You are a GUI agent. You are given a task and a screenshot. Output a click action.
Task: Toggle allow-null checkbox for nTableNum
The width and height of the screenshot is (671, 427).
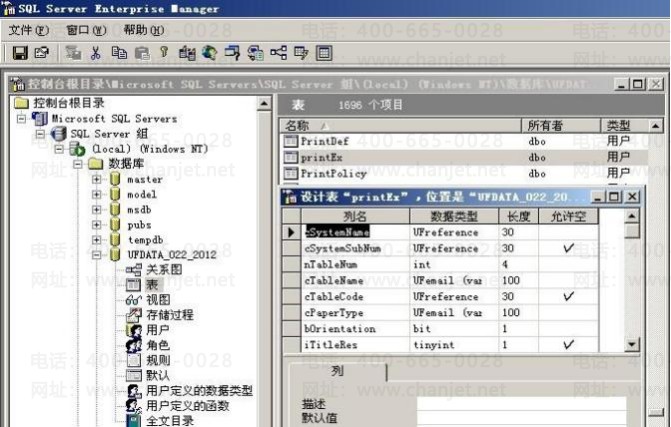click(568, 264)
